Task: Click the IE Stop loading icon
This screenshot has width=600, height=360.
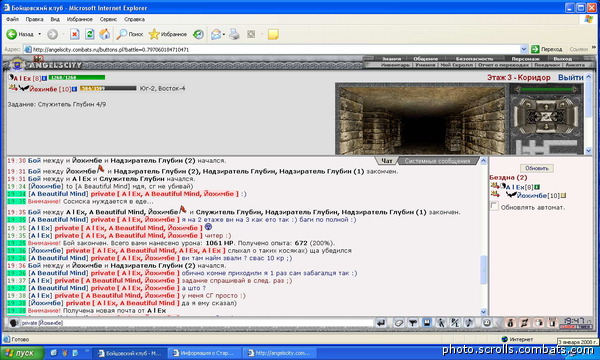Action: coord(75,34)
